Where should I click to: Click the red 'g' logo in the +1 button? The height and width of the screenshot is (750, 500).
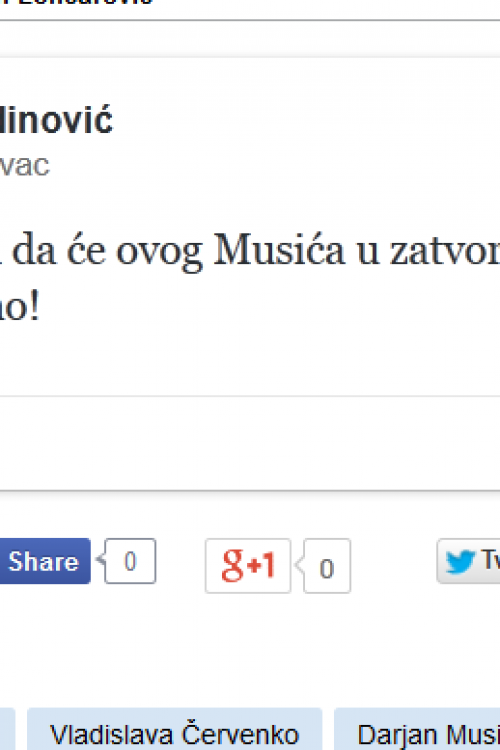(x=233, y=565)
